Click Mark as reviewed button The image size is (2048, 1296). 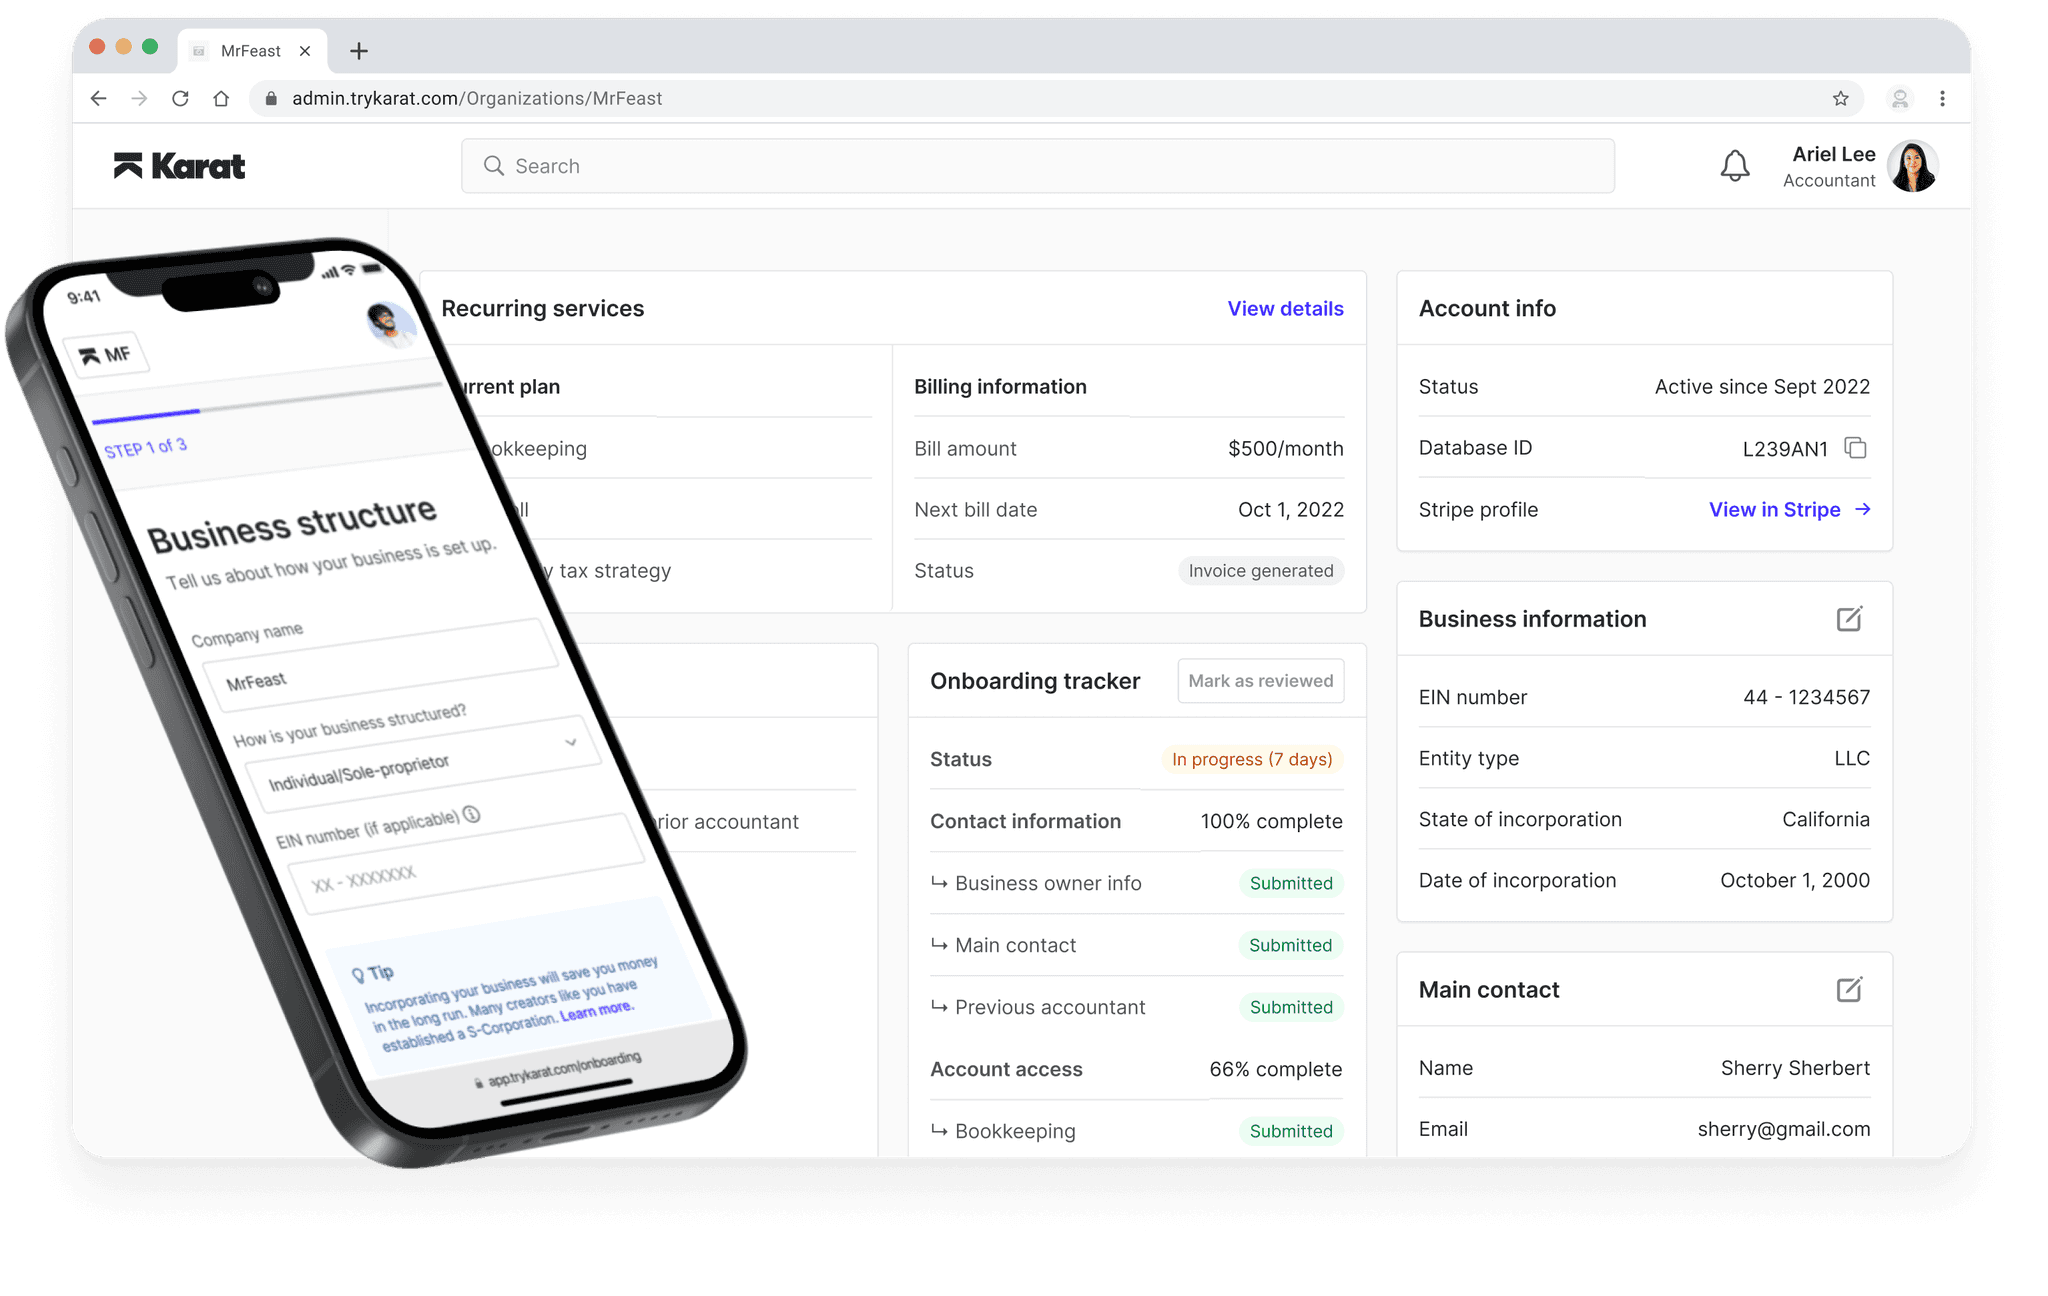click(x=1260, y=681)
